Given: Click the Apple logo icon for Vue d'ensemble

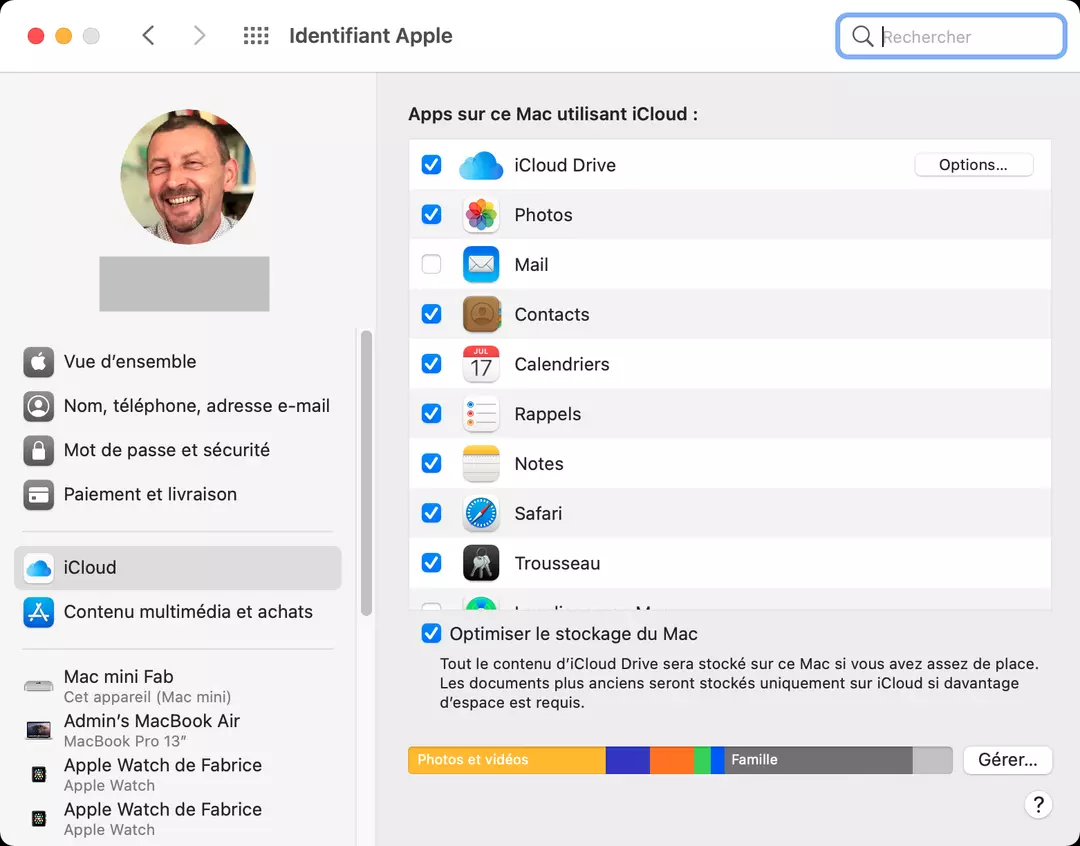Looking at the screenshot, I should click(39, 362).
